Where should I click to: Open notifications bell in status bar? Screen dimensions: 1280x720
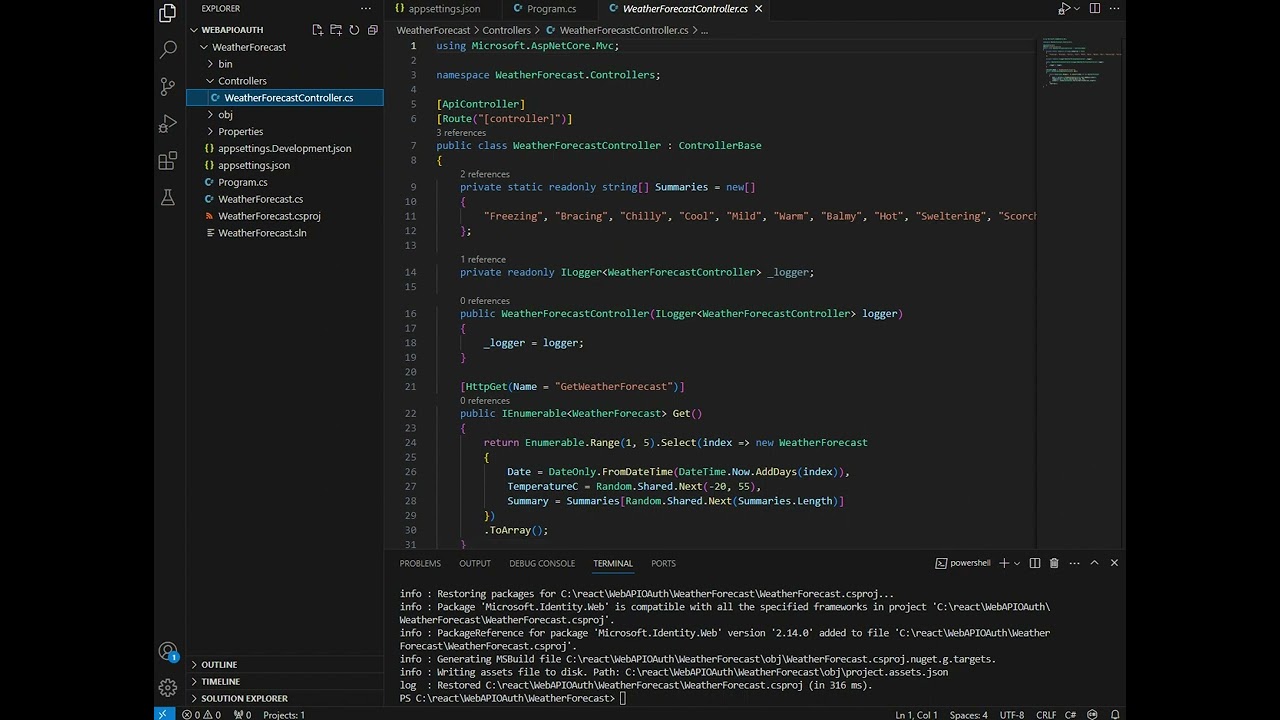pyautogui.click(x=1115, y=715)
